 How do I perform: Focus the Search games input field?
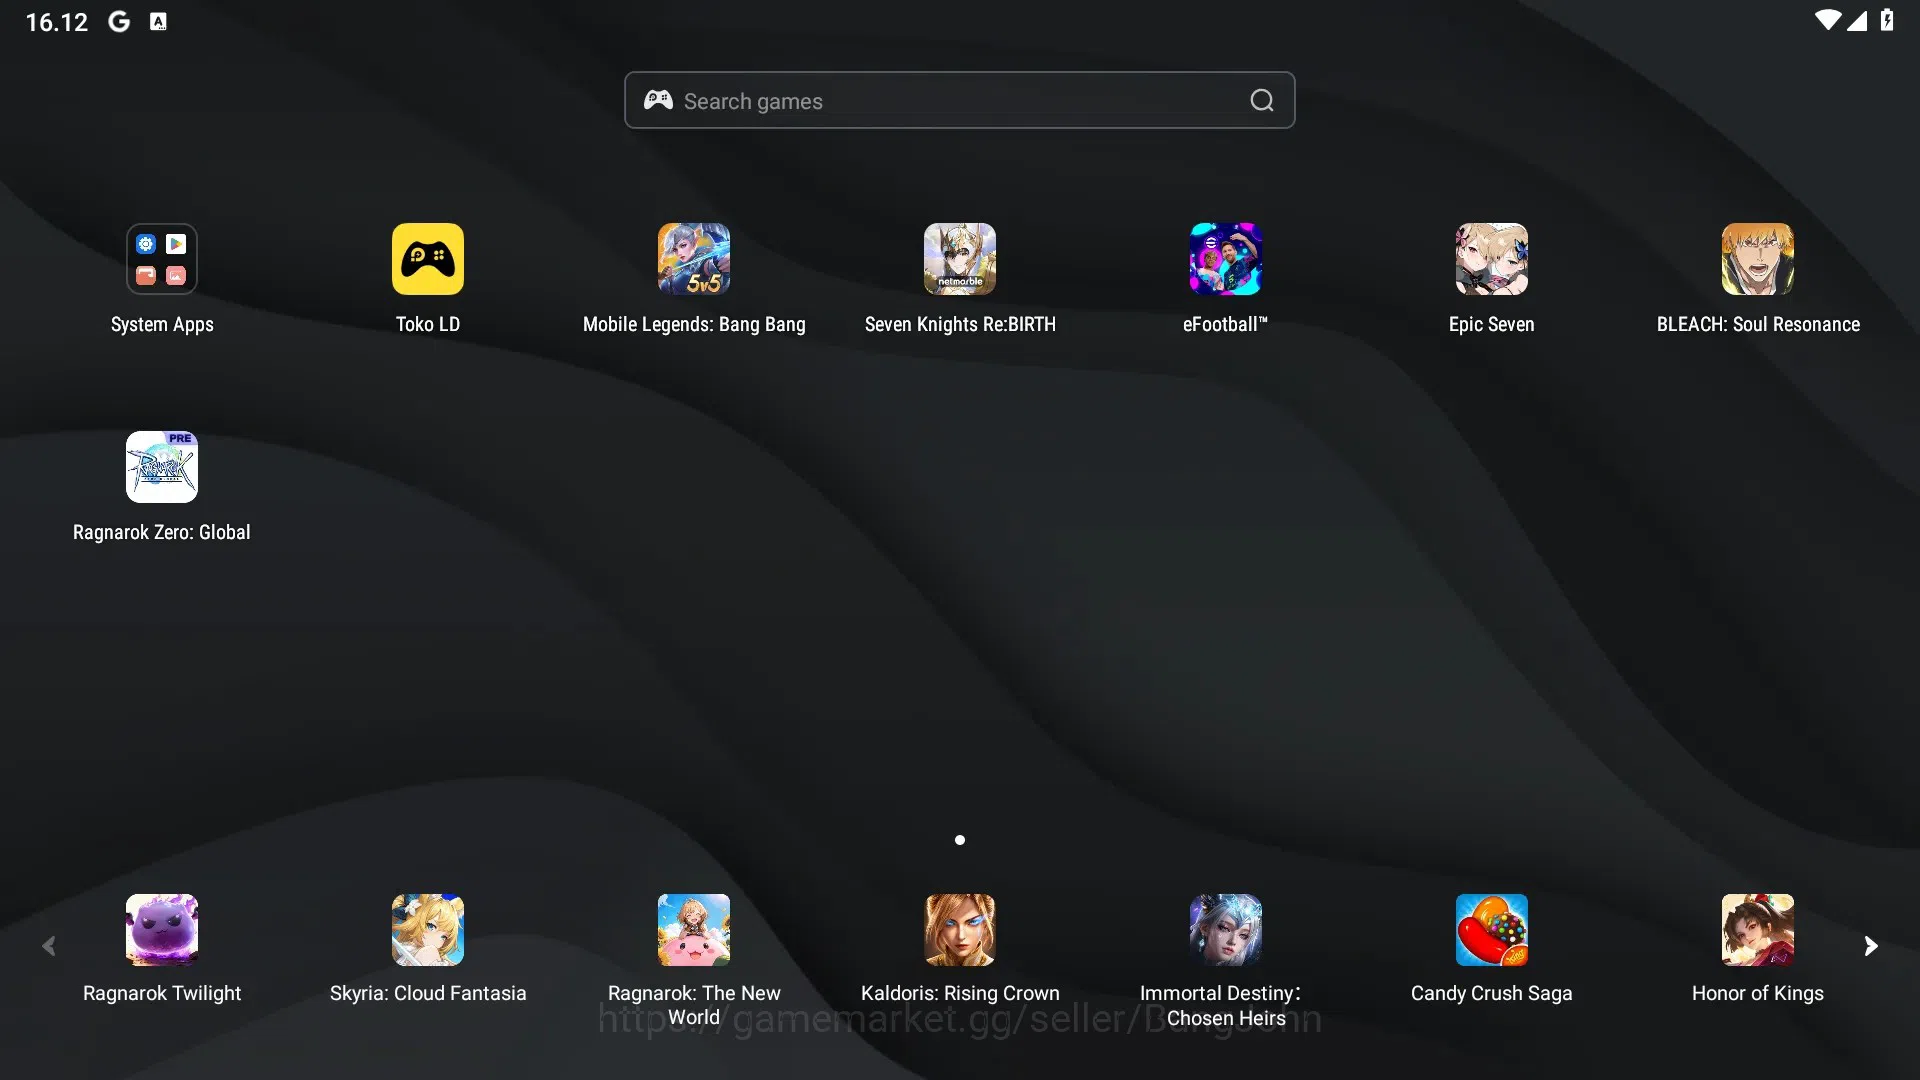pyautogui.click(x=960, y=100)
